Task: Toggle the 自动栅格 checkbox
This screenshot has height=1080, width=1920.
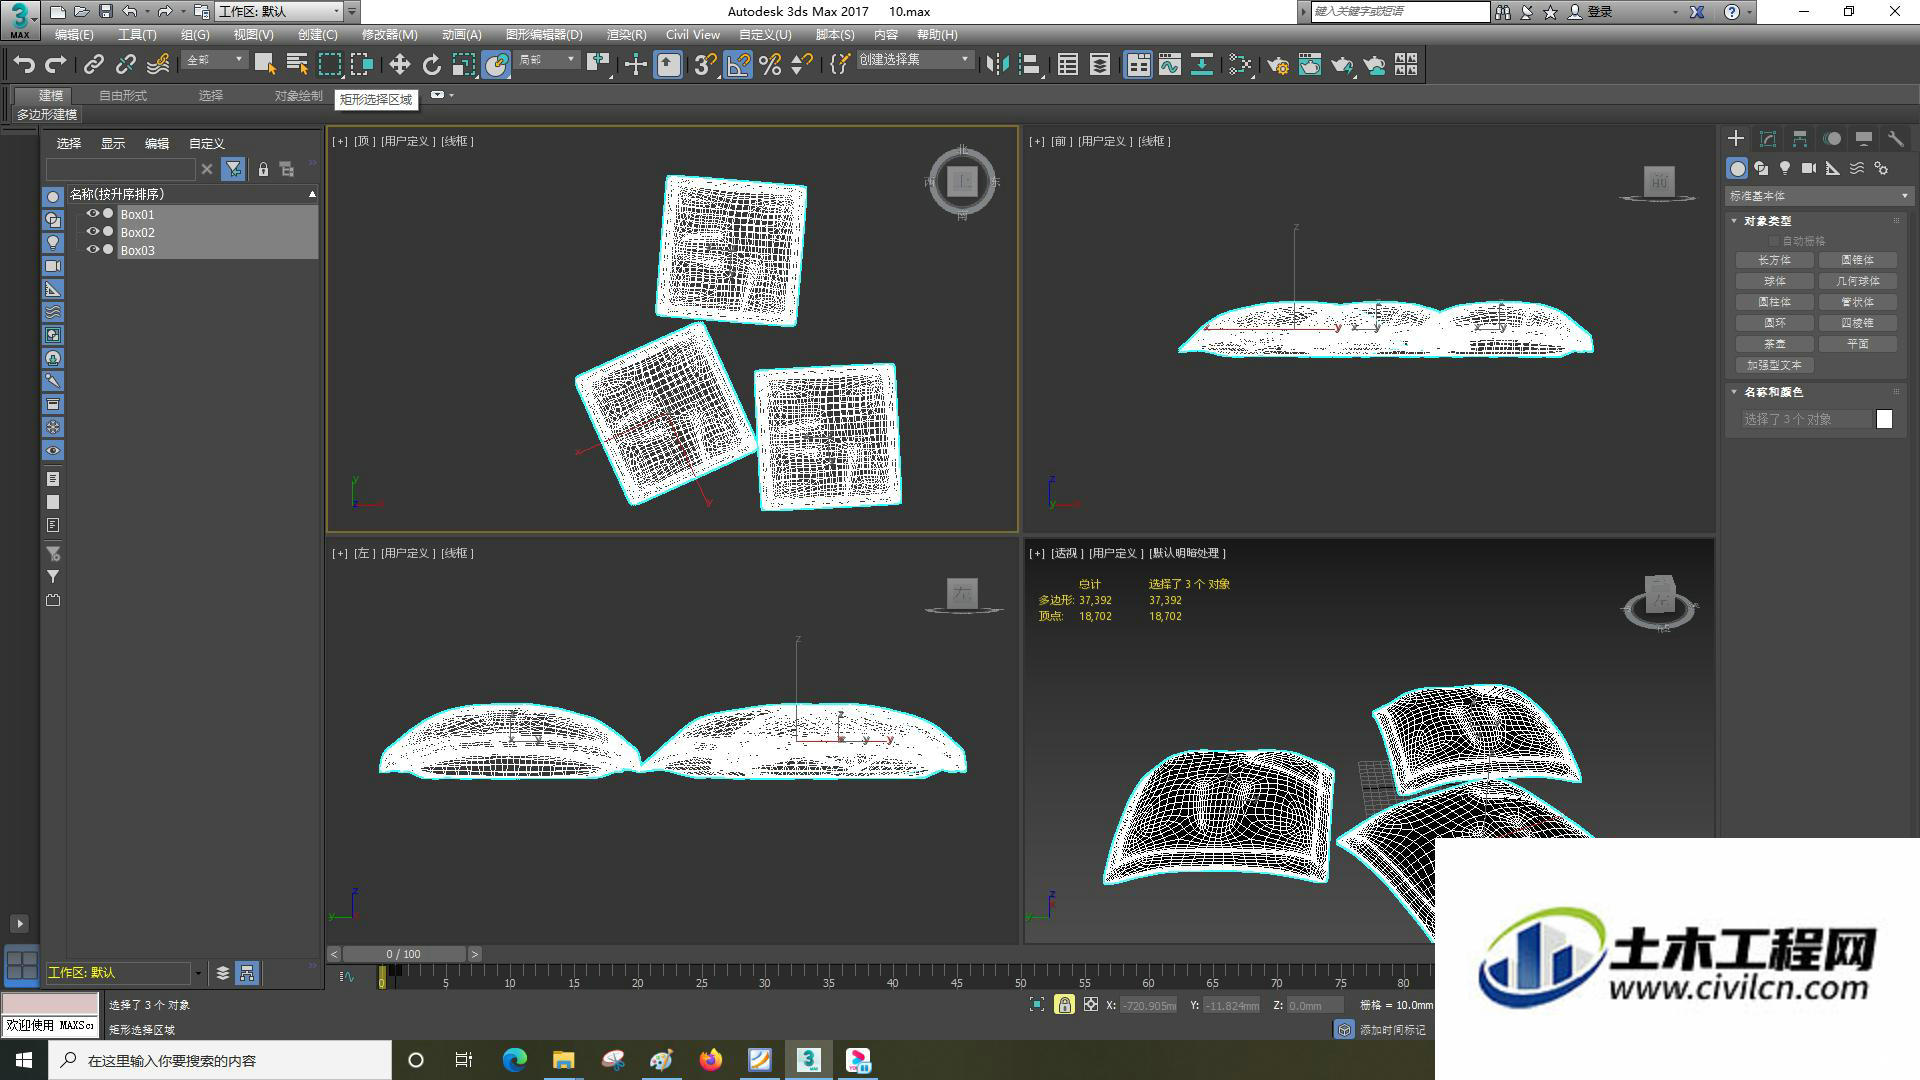Action: pyautogui.click(x=1774, y=241)
